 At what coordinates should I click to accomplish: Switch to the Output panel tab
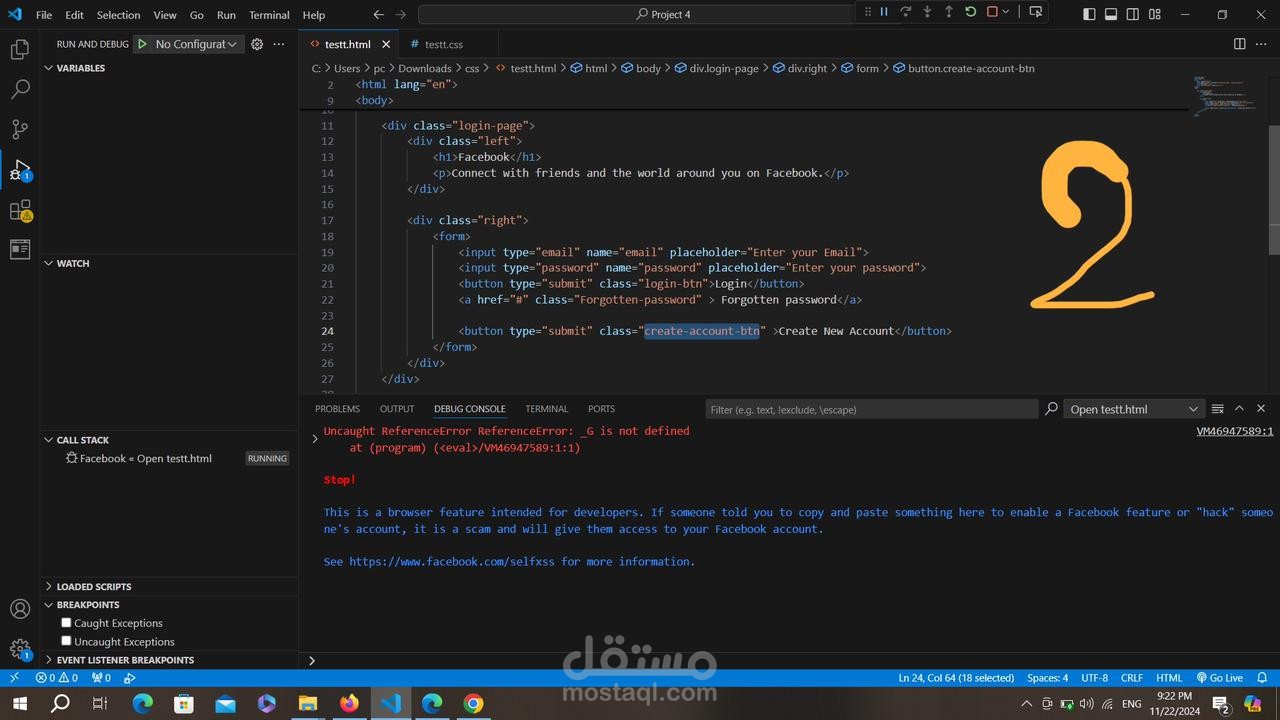[x=397, y=409]
